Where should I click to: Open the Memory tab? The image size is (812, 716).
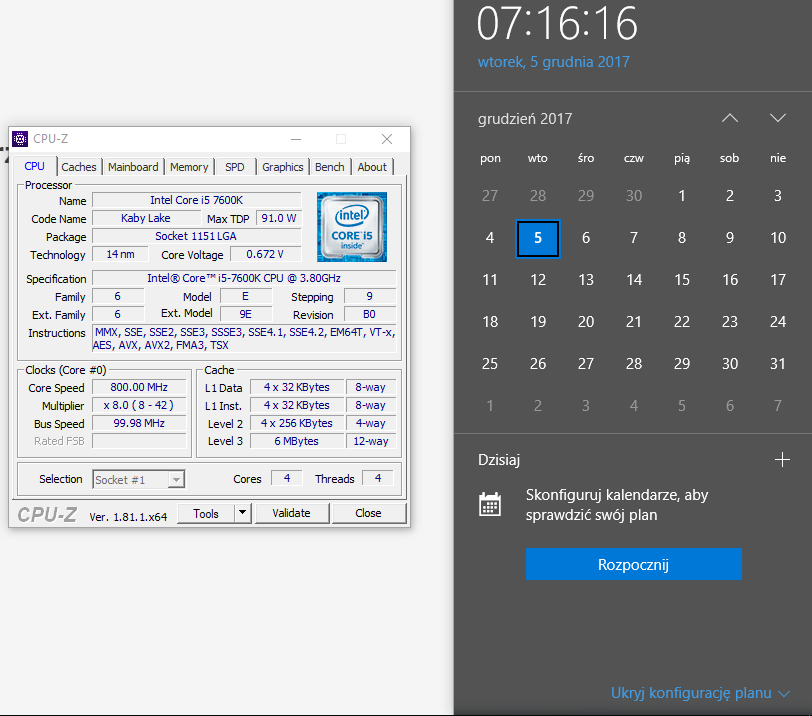[x=189, y=167]
